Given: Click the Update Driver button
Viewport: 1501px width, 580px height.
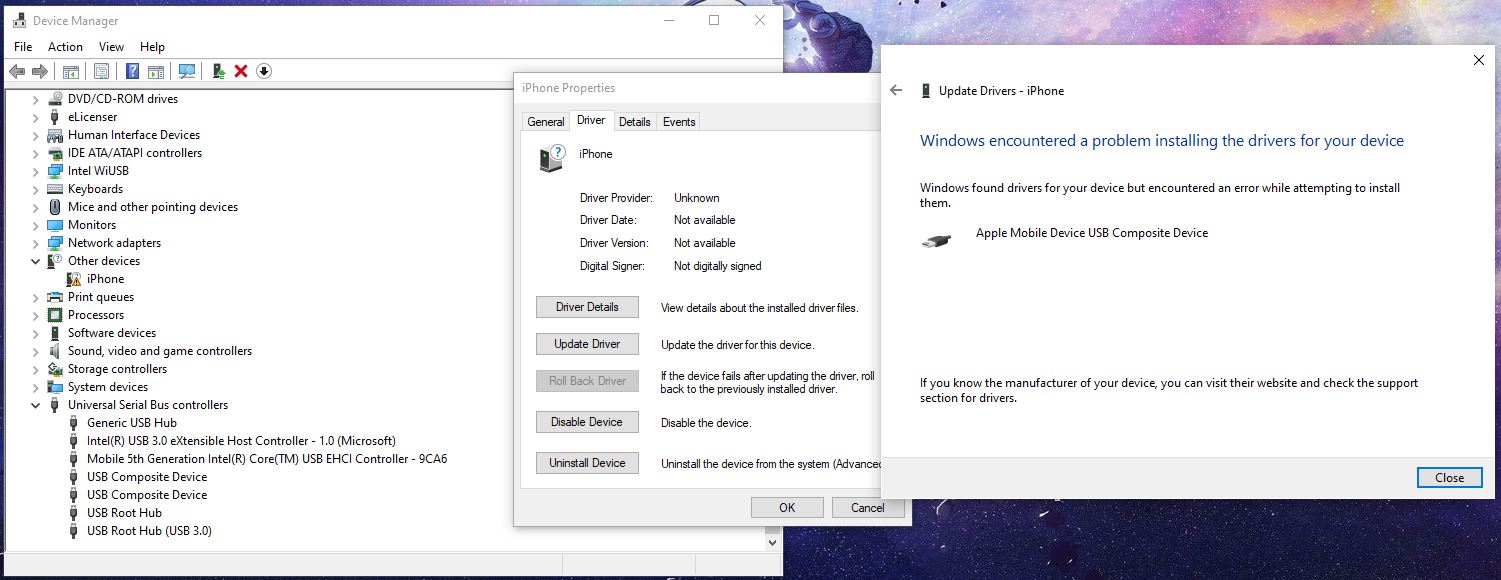Looking at the screenshot, I should coord(587,344).
